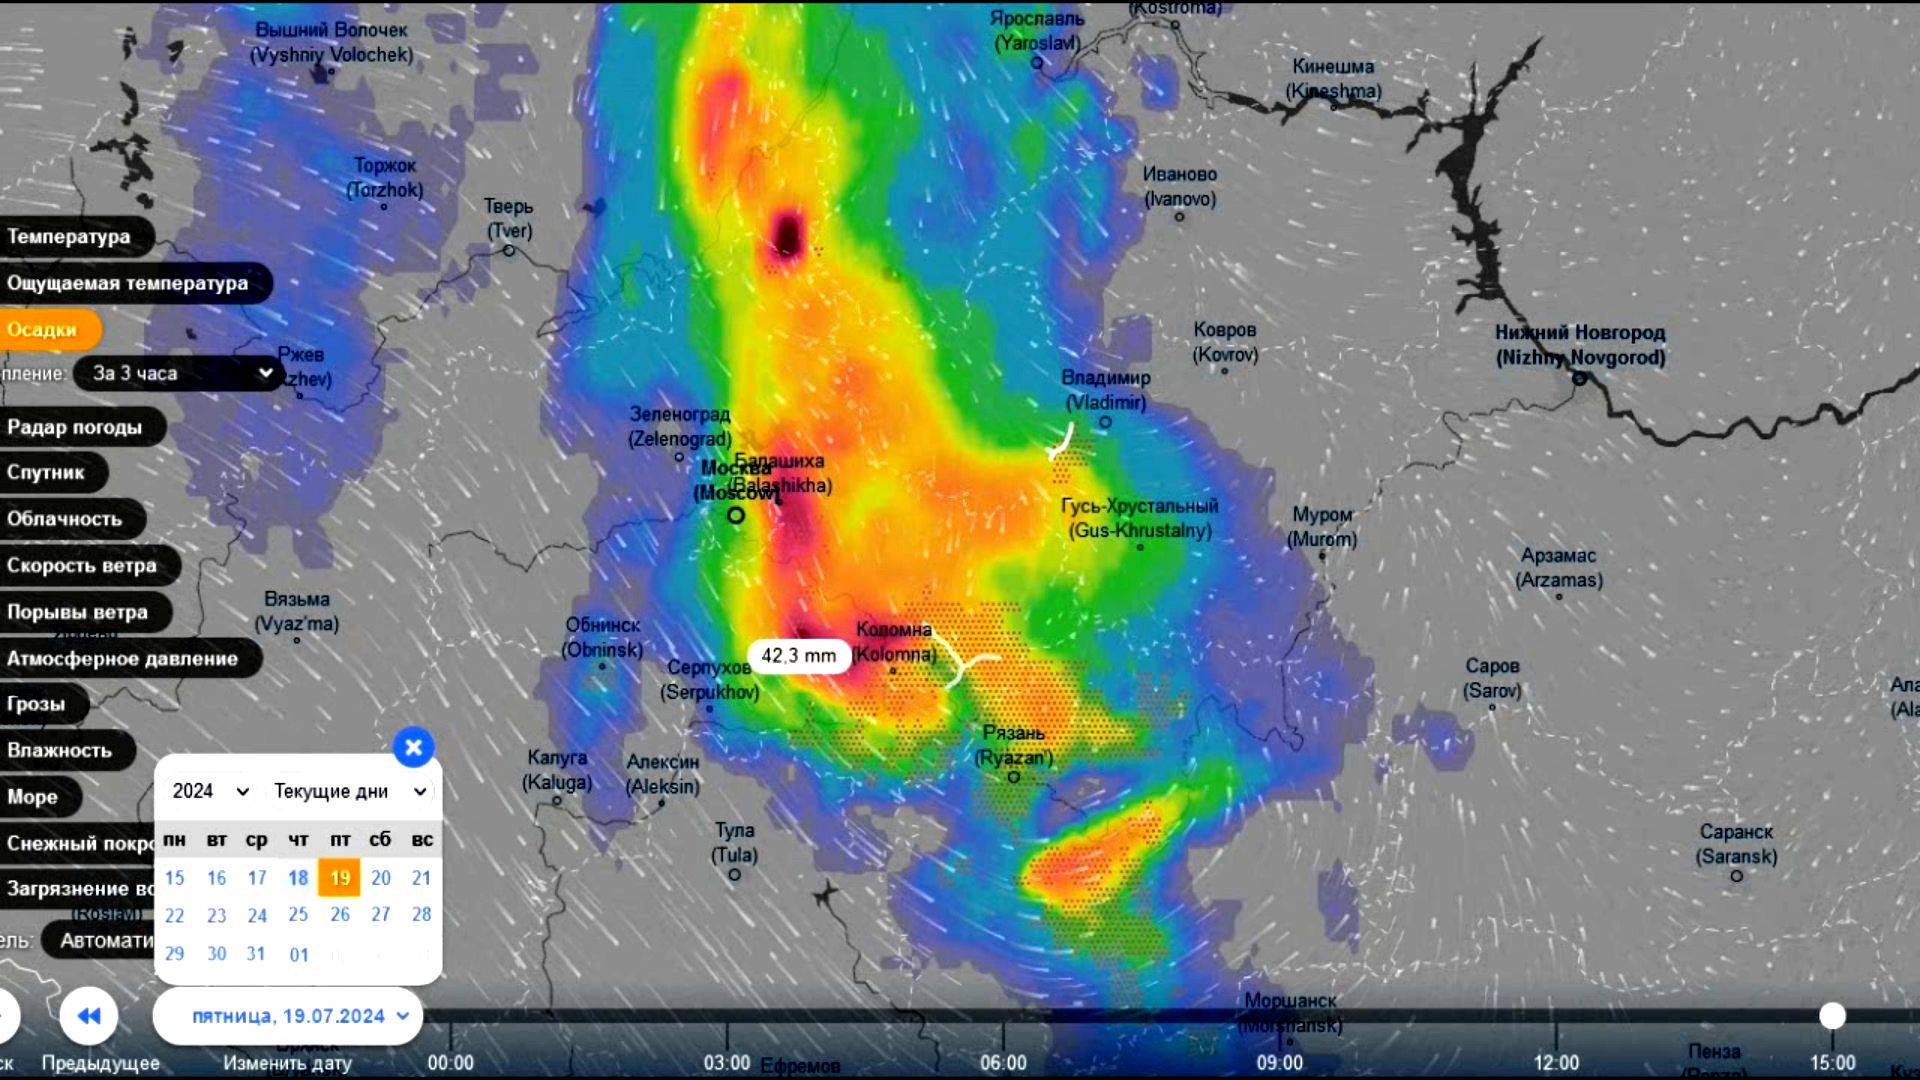Select Радар погоды layer
The height and width of the screenshot is (1080, 1920).
click(x=76, y=427)
